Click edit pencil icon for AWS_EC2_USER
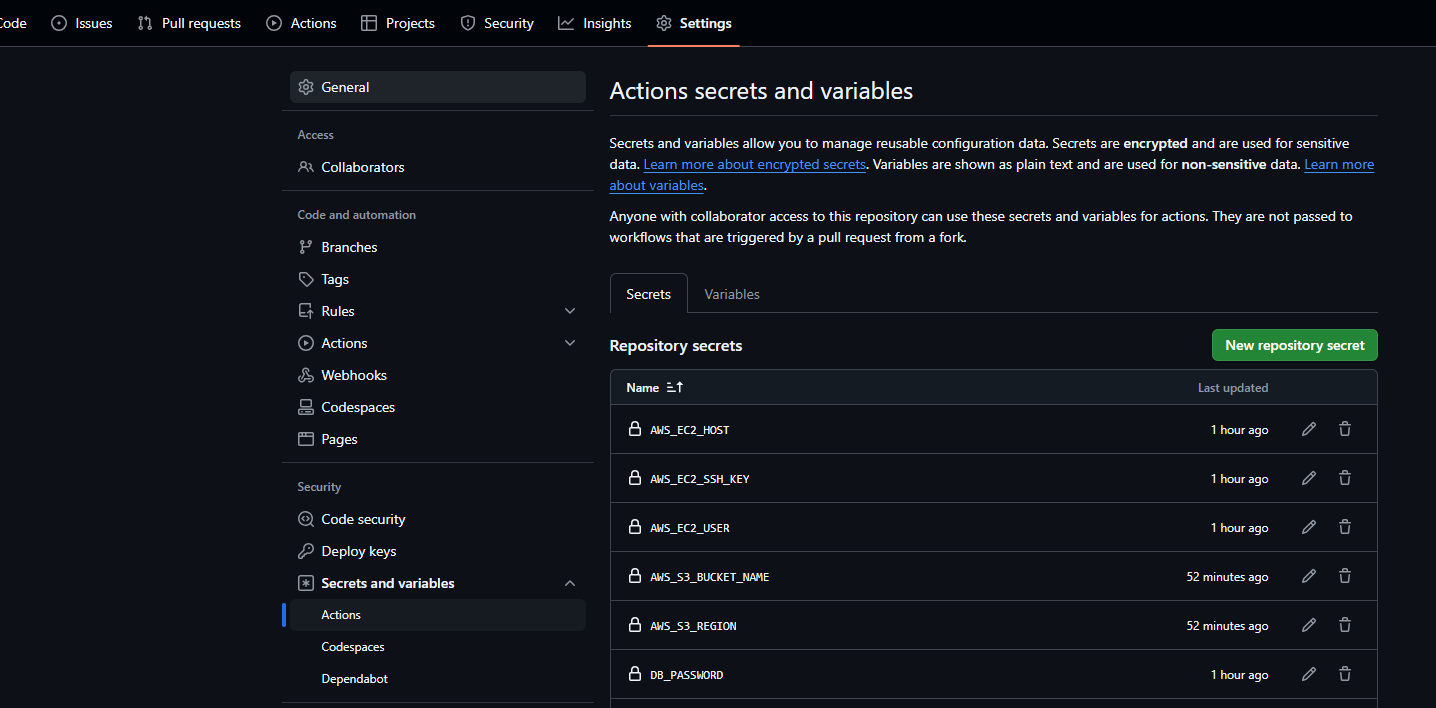The height and width of the screenshot is (708, 1436). (1309, 527)
